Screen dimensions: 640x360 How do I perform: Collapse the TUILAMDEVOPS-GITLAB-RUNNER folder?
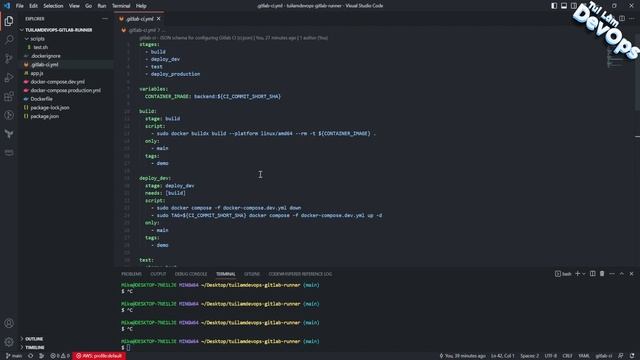[58, 30]
